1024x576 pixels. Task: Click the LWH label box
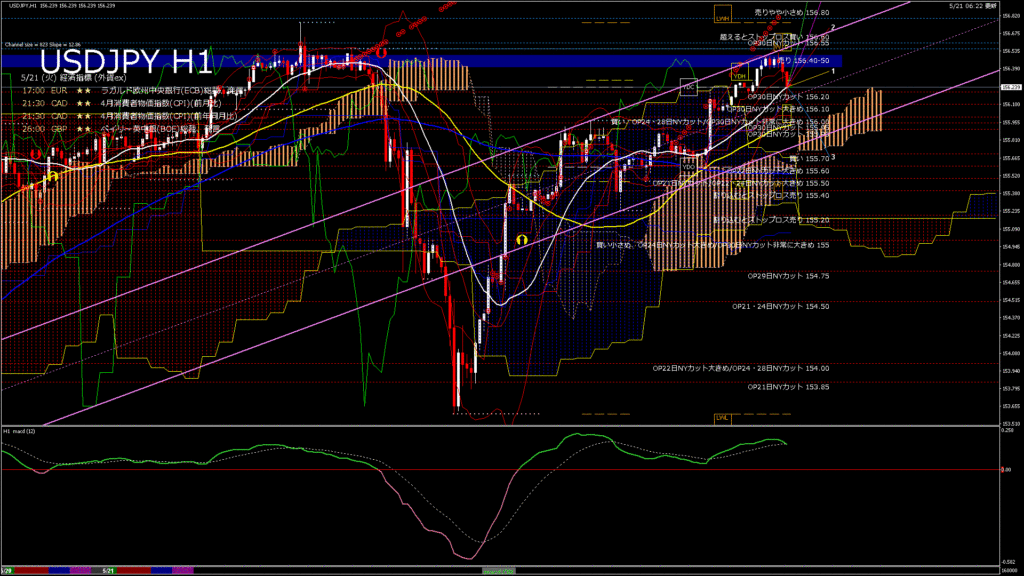click(x=722, y=18)
